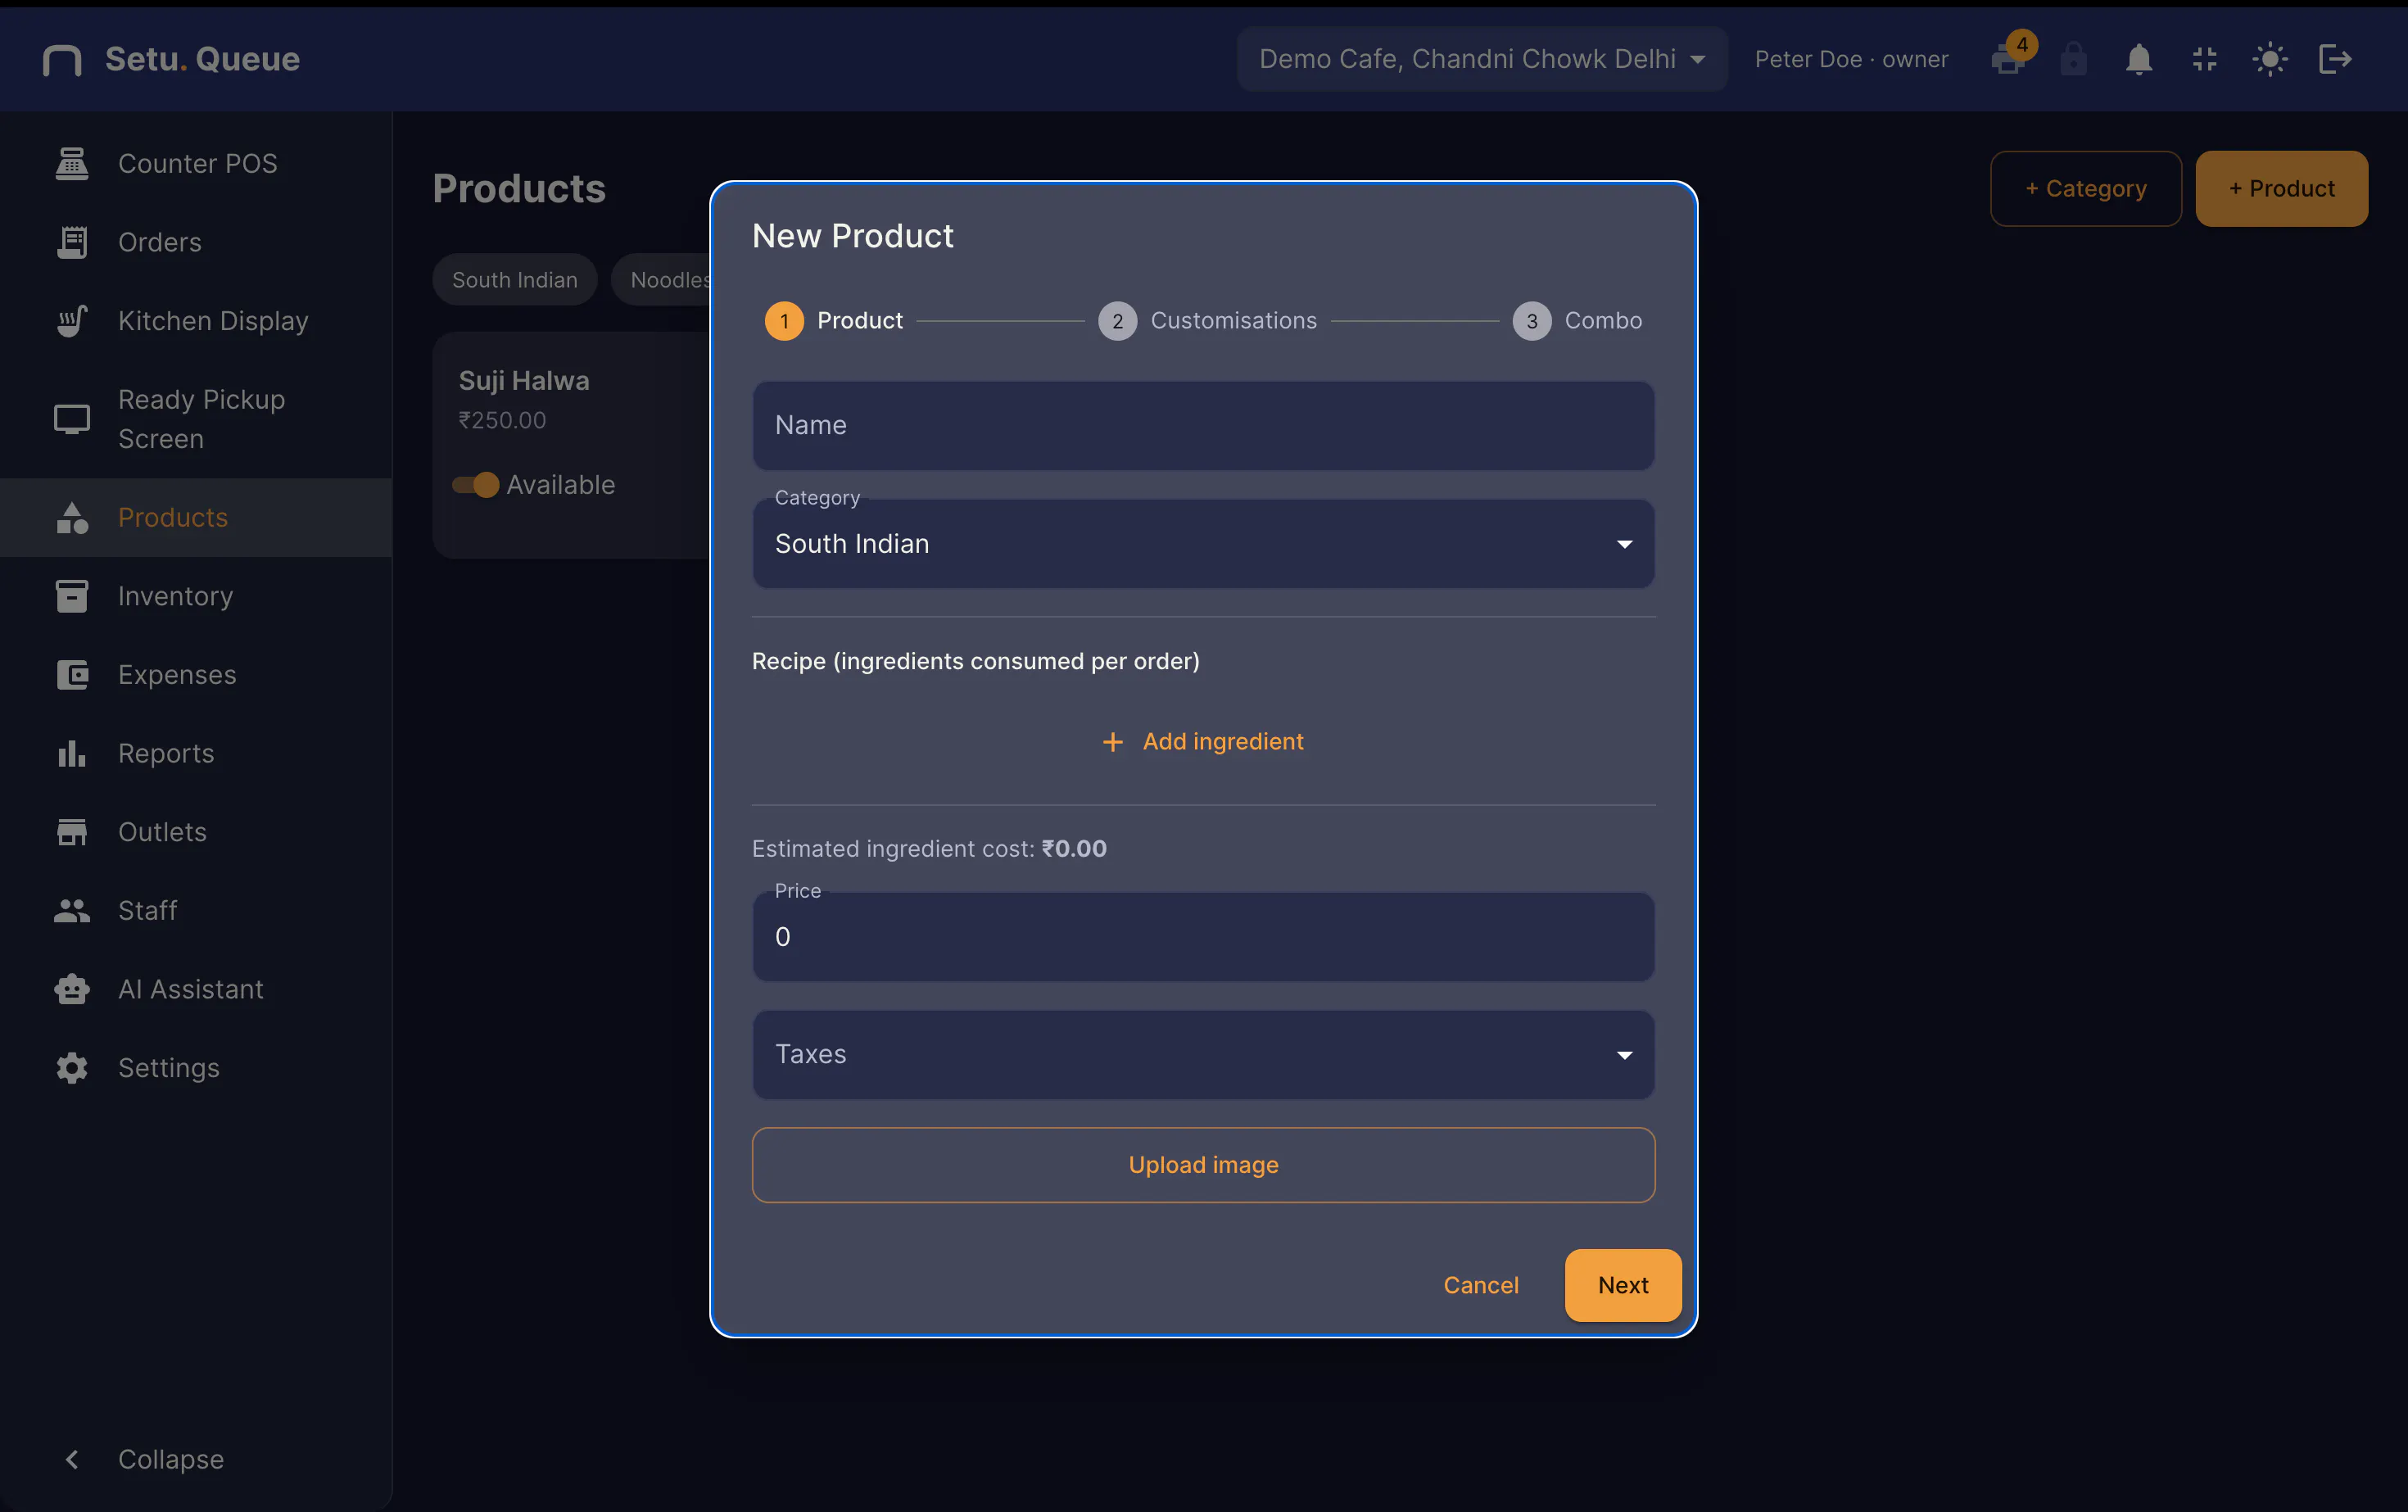The width and height of the screenshot is (2408, 1512).
Task: Click the Ready Pickup Screen monitor icon
Action: click(x=72, y=419)
